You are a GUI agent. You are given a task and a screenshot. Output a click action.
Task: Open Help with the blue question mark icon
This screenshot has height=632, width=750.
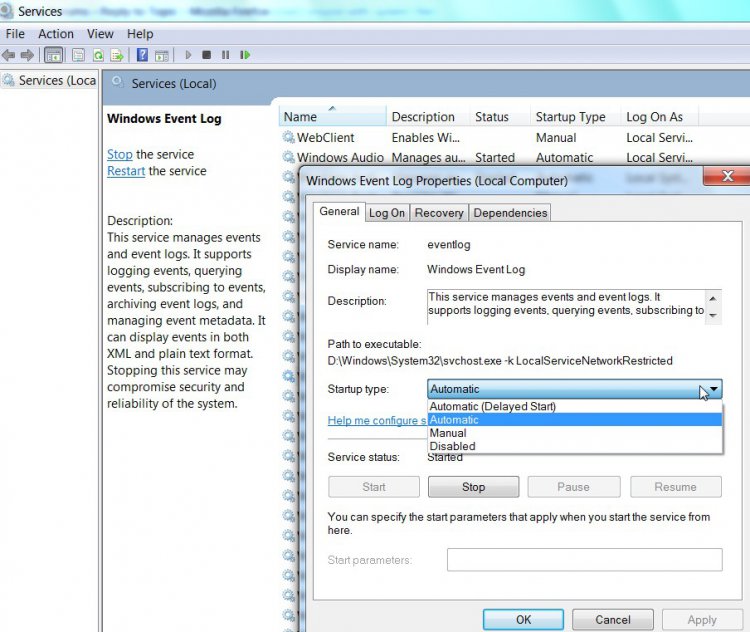tap(142, 55)
